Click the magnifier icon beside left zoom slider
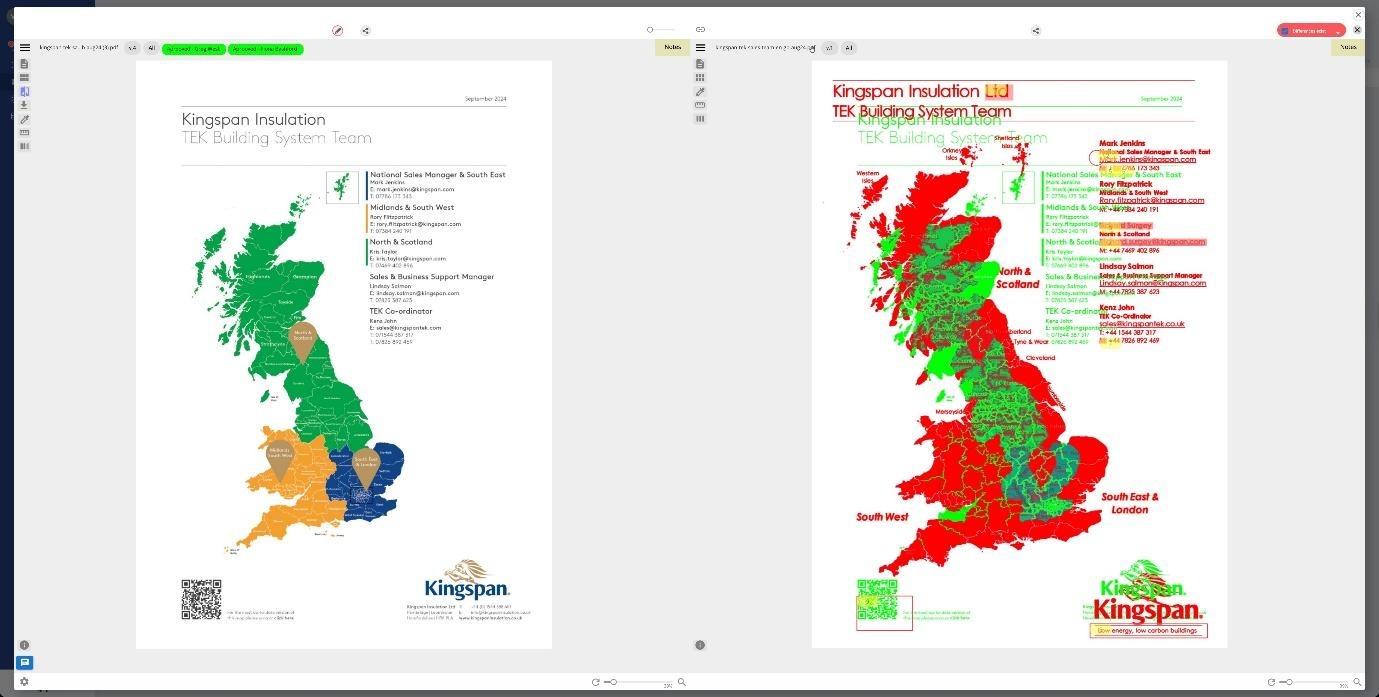Image resolution: width=1379 pixels, height=697 pixels. [x=682, y=682]
